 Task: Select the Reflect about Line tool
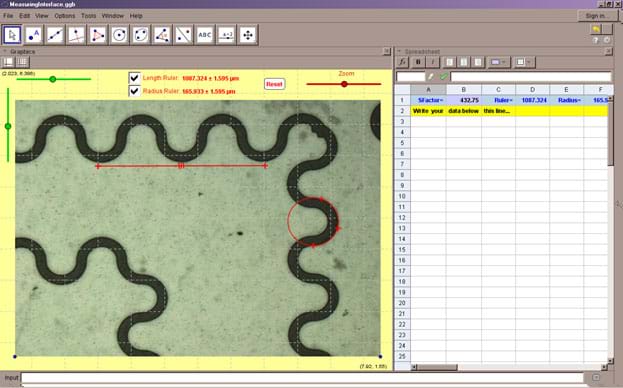coord(184,35)
